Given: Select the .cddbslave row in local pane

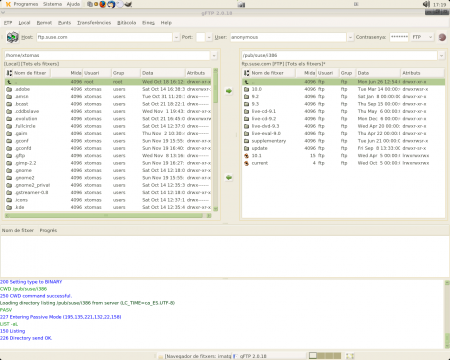Looking at the screenshot, I should click(x=108, y=111).
